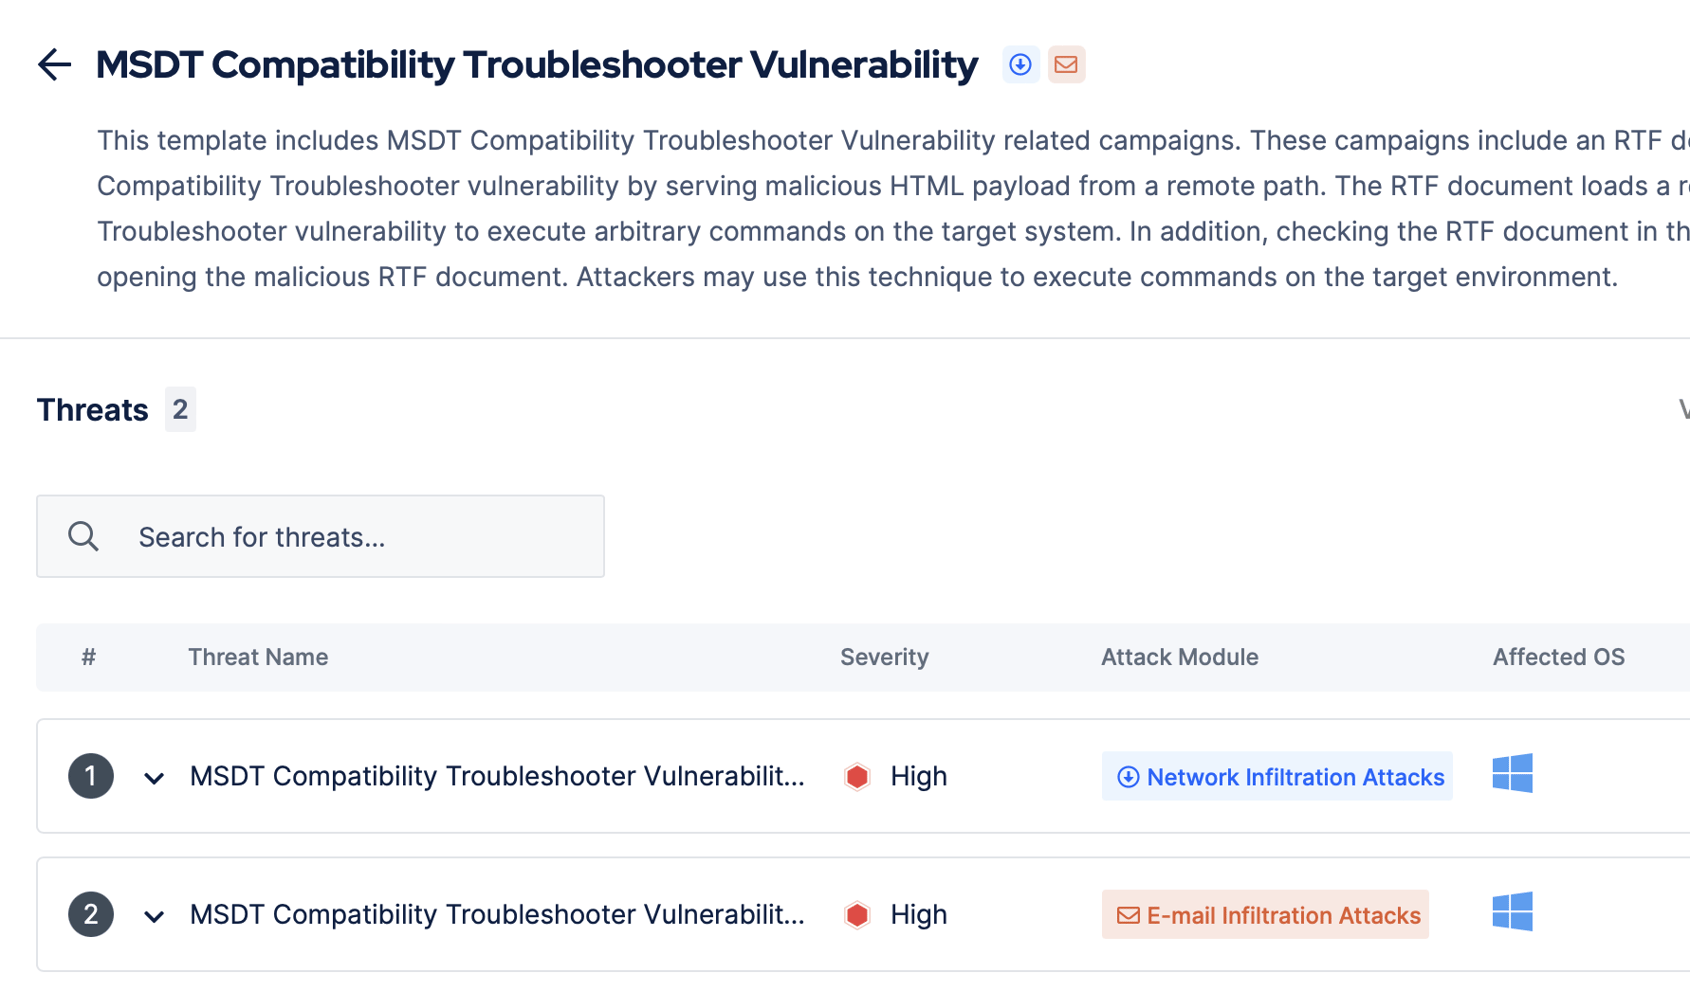Expand the first MSDT threat row
Image resolution: width=1690 pixels, height=991 pixels.
pyautogui.click(x=153, y=776)
